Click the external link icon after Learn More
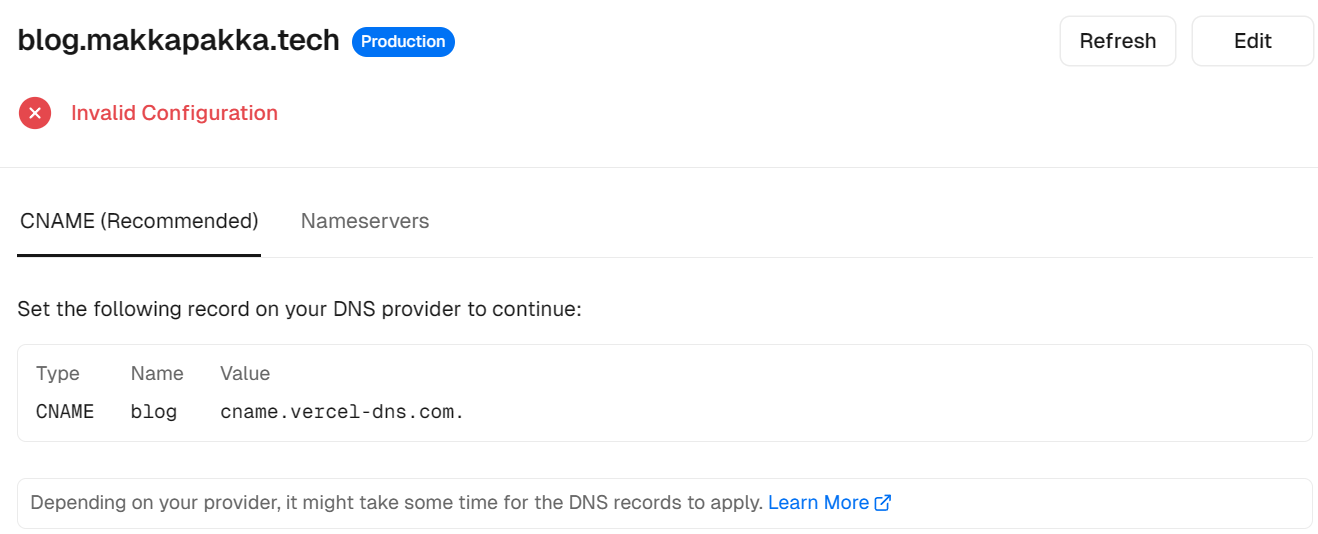The width and height of the screenshot is (1318, 534). [x=883, y=503]
